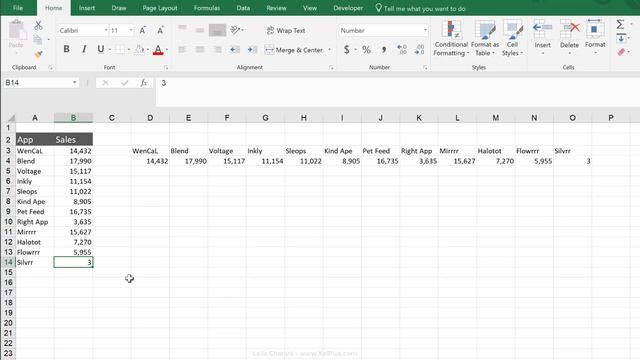Open borders dropdown arrow
Image resolution: width=640 pixels, height=360 pixels.
pyautogui.click(x=129, y=50)
